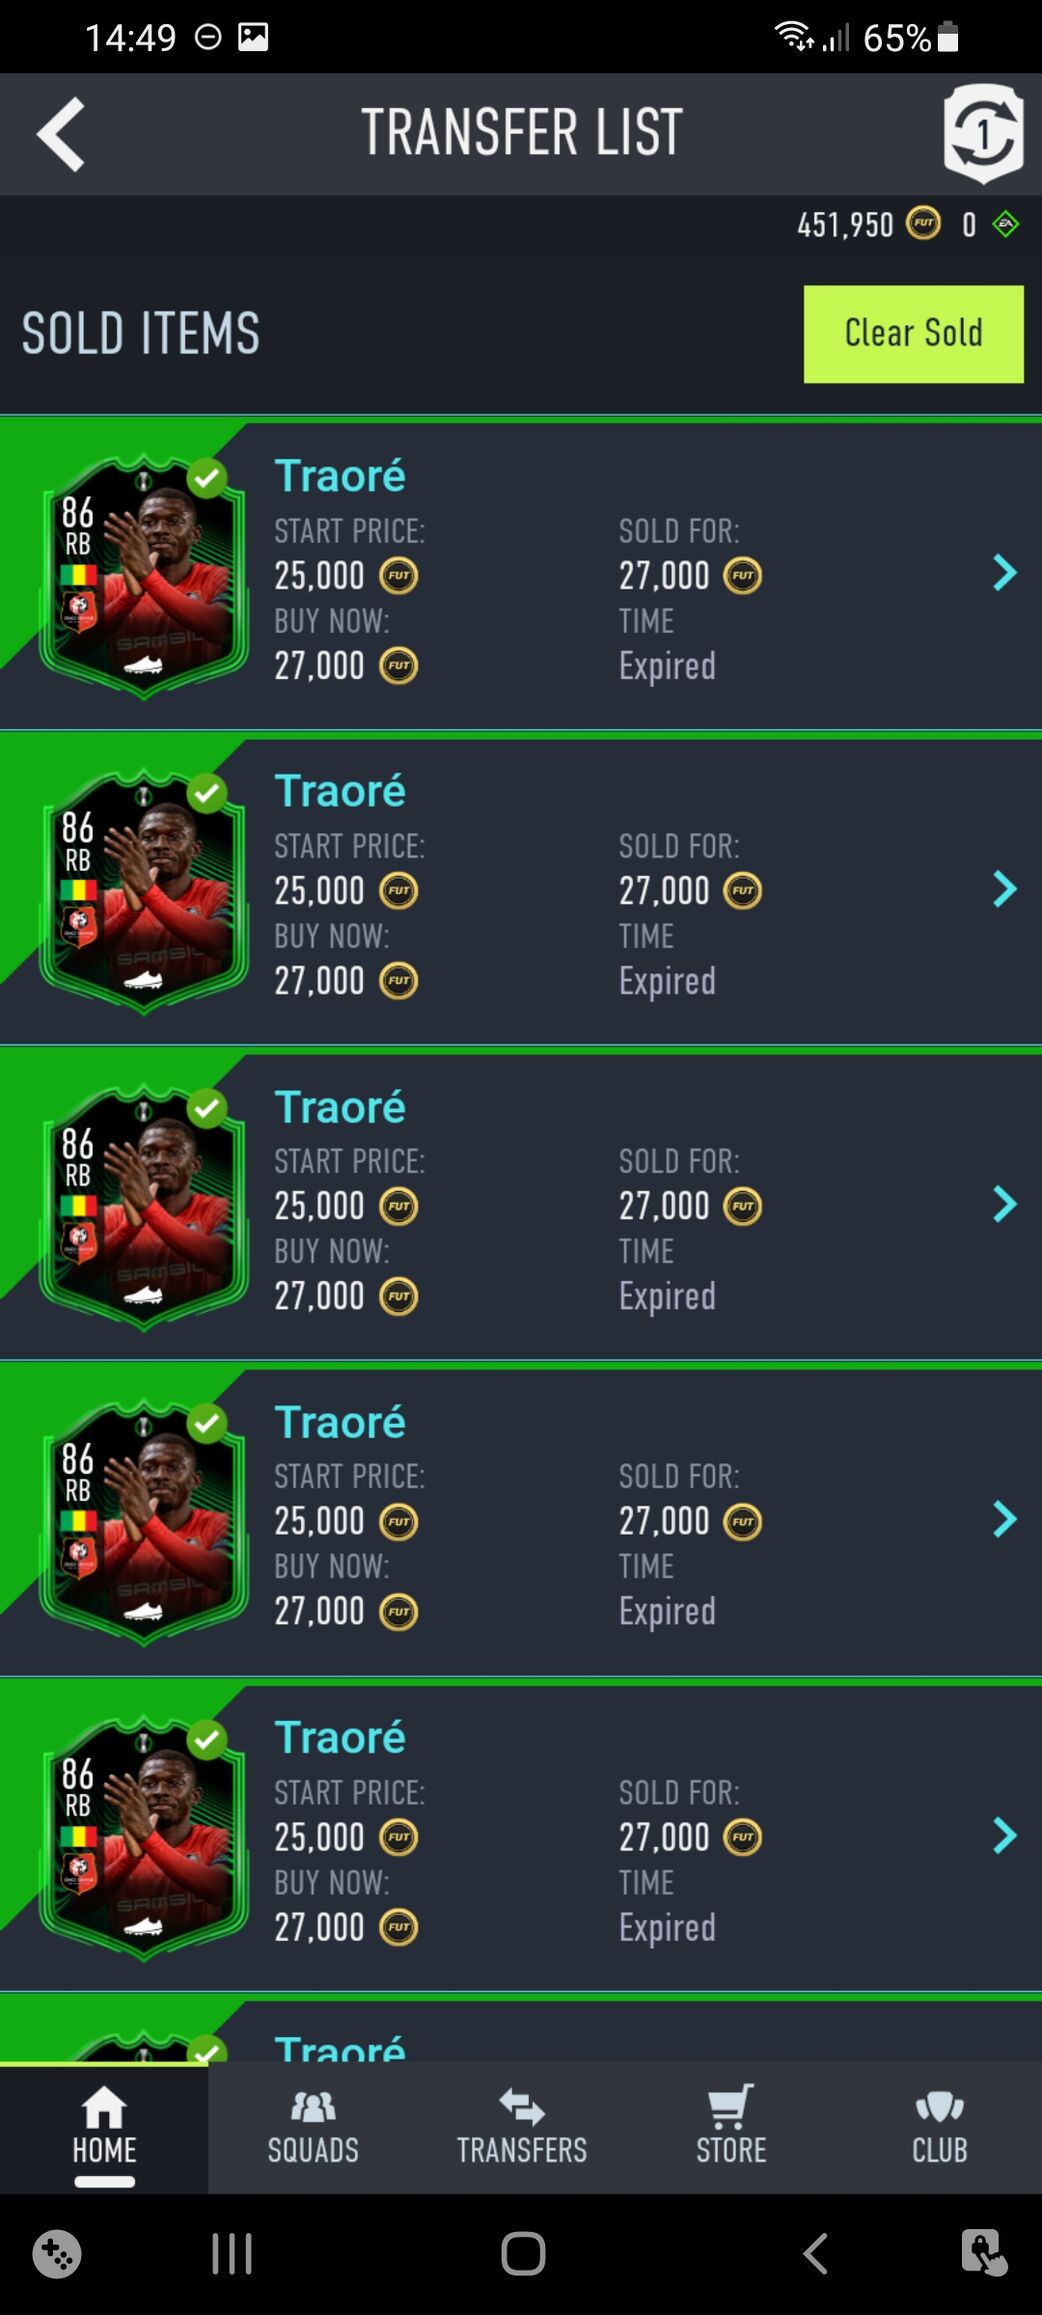The width and height of the screenshot is (1042, 2315).
Task: Expand the second Traoré listing chevron
Action: point(1004,888)
